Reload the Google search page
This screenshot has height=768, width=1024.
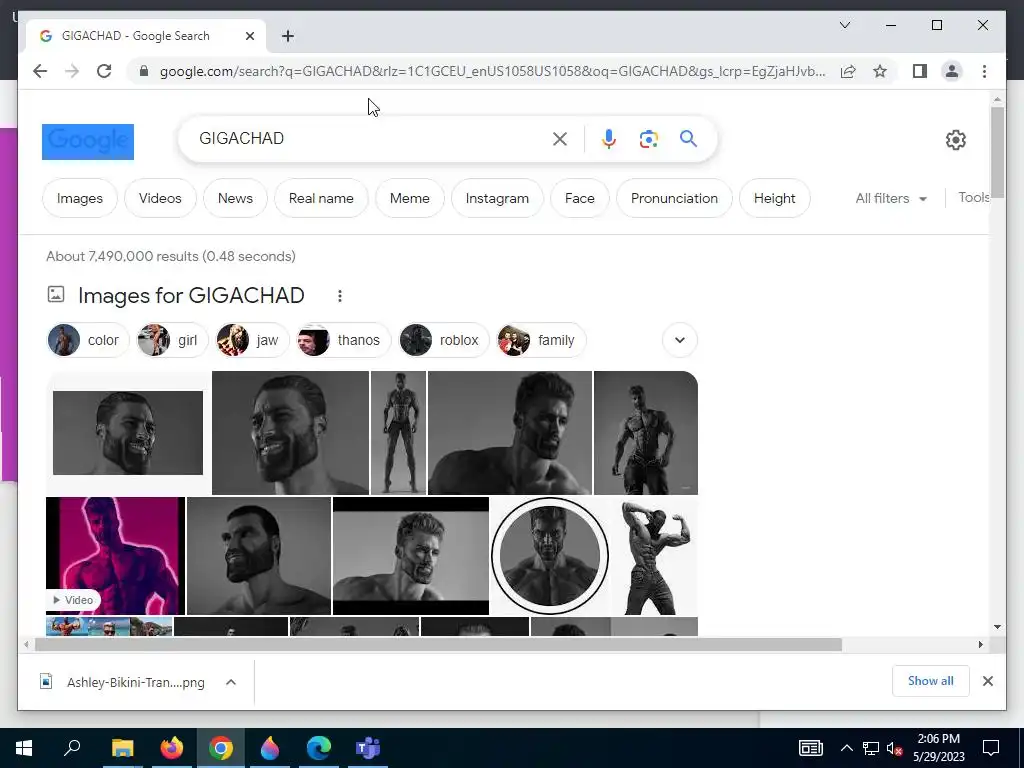click(104, 71)
